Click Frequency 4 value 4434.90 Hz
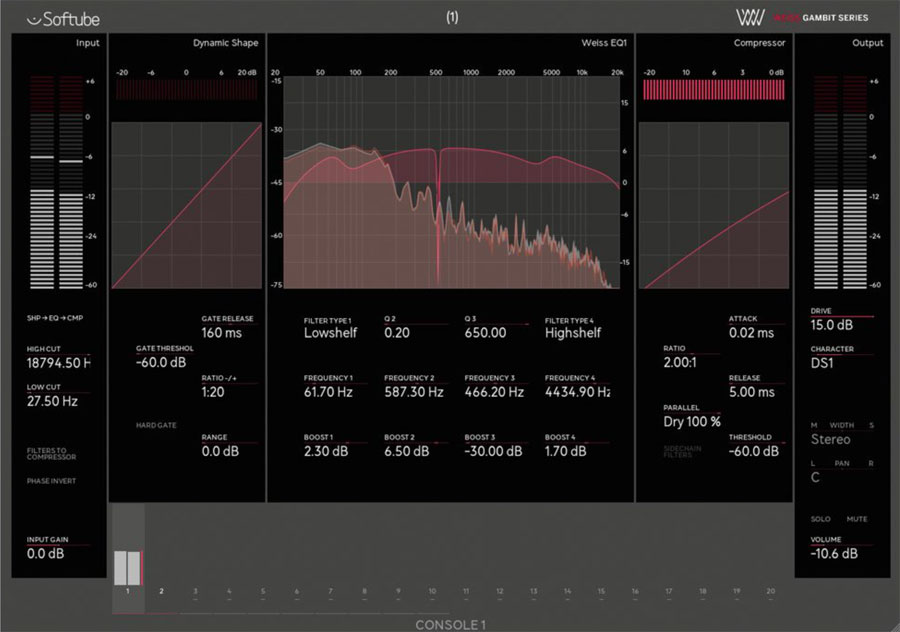Screen dimensions: 900x632 [577, 393]
